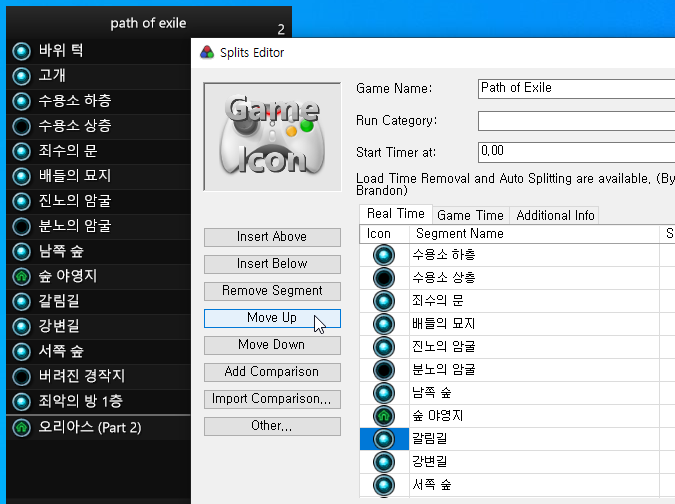This screenshot has height=504, width=675.
Task: Click the 고개 split icon in timer
Action: 22,76
